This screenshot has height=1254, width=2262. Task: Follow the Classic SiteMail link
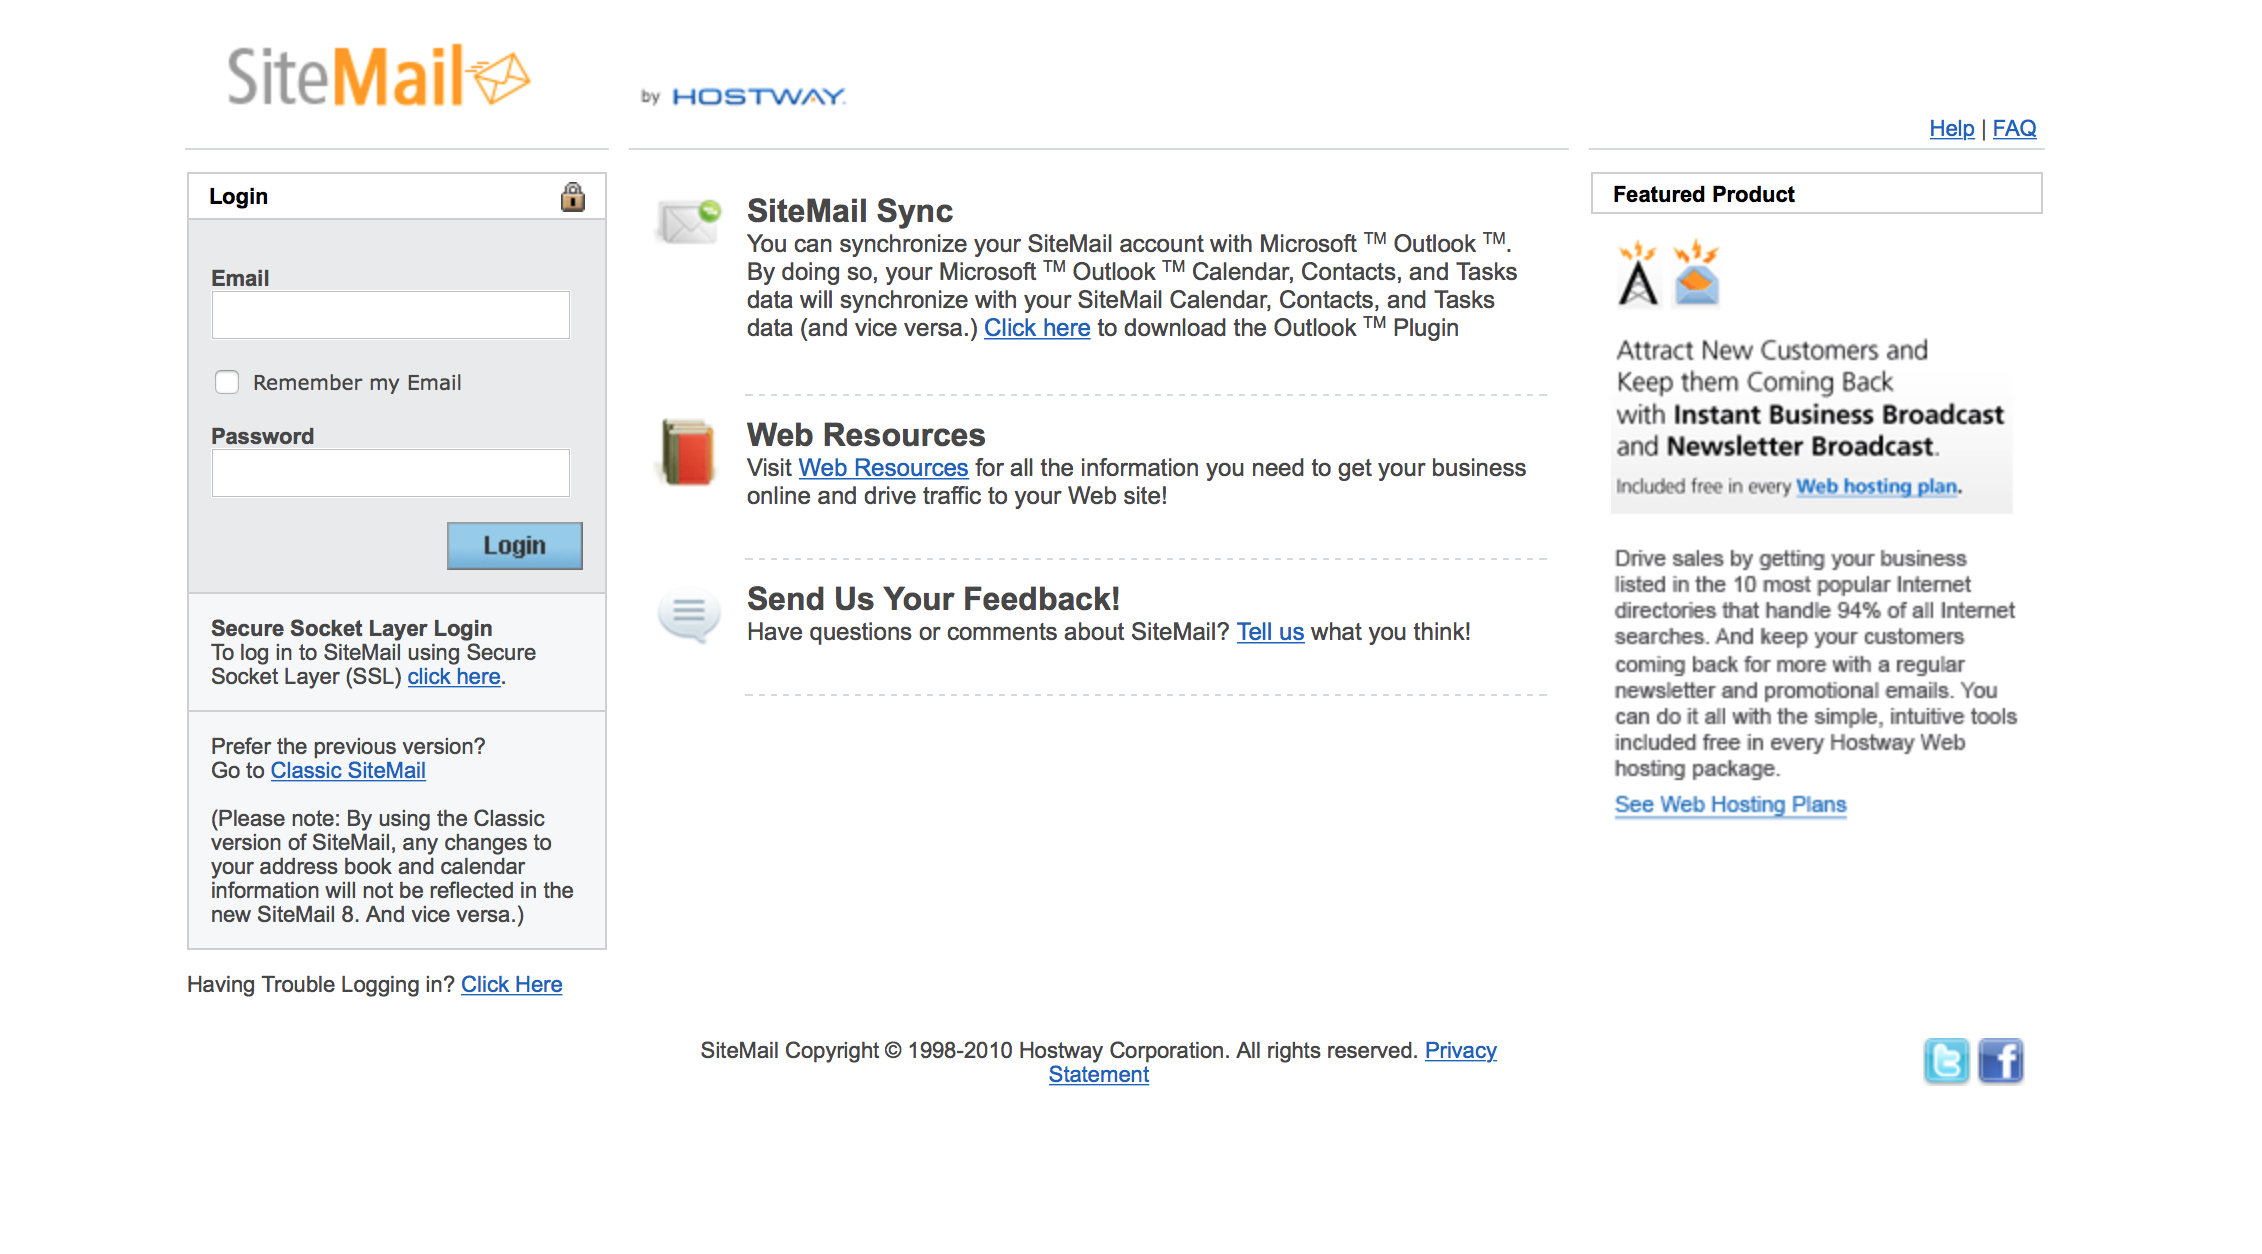point(348,770)
